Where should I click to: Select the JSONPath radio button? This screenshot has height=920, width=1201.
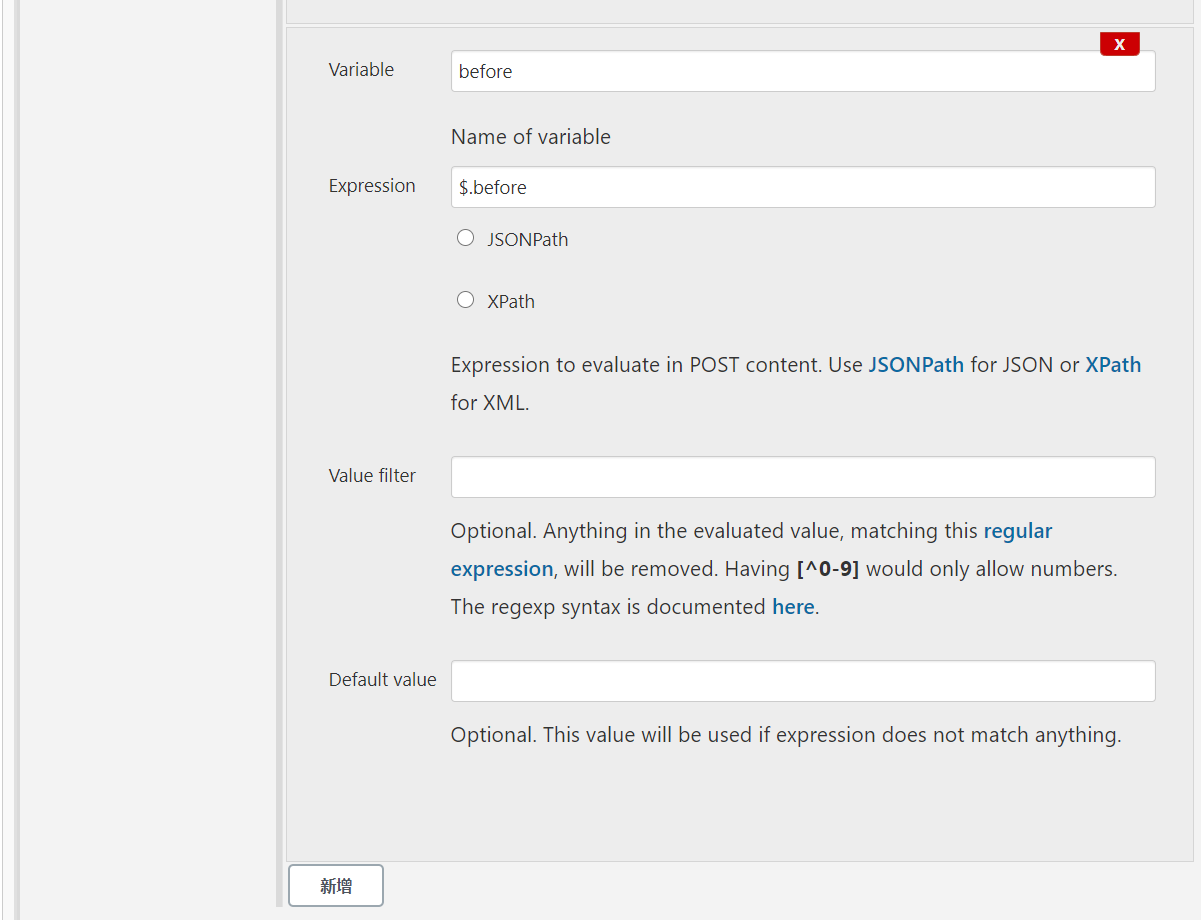point(465,238)
